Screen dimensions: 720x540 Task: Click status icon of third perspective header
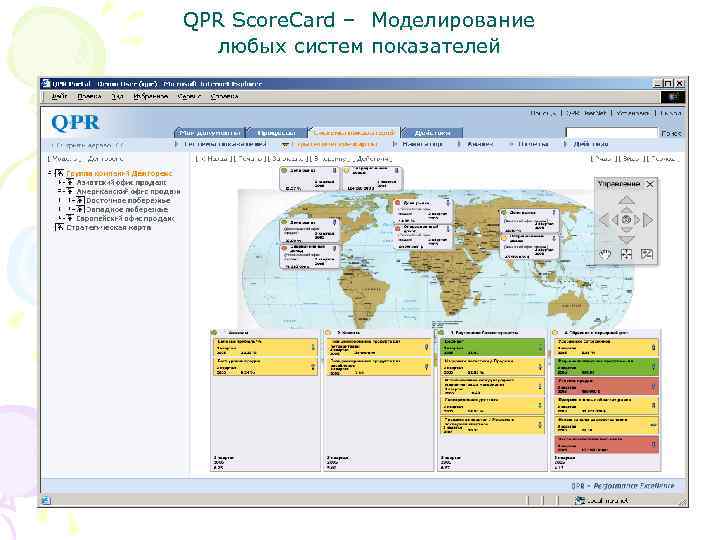coord(441,332)
